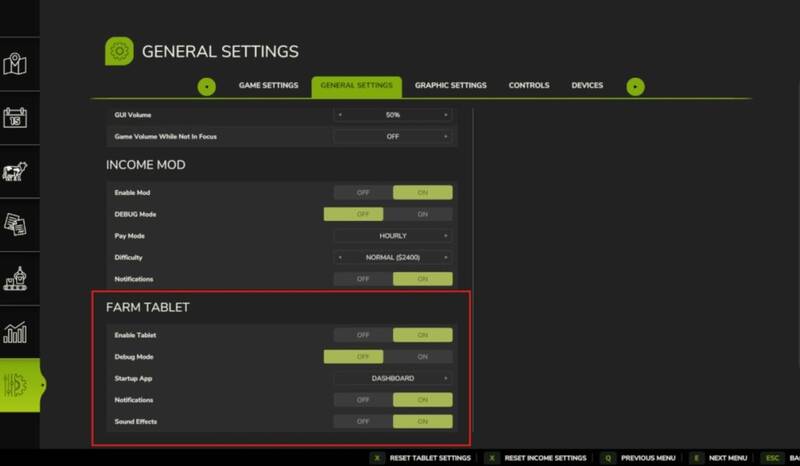Open the statistics chart icon
Screen dimensions: 800x466
(x=15, y=332)
